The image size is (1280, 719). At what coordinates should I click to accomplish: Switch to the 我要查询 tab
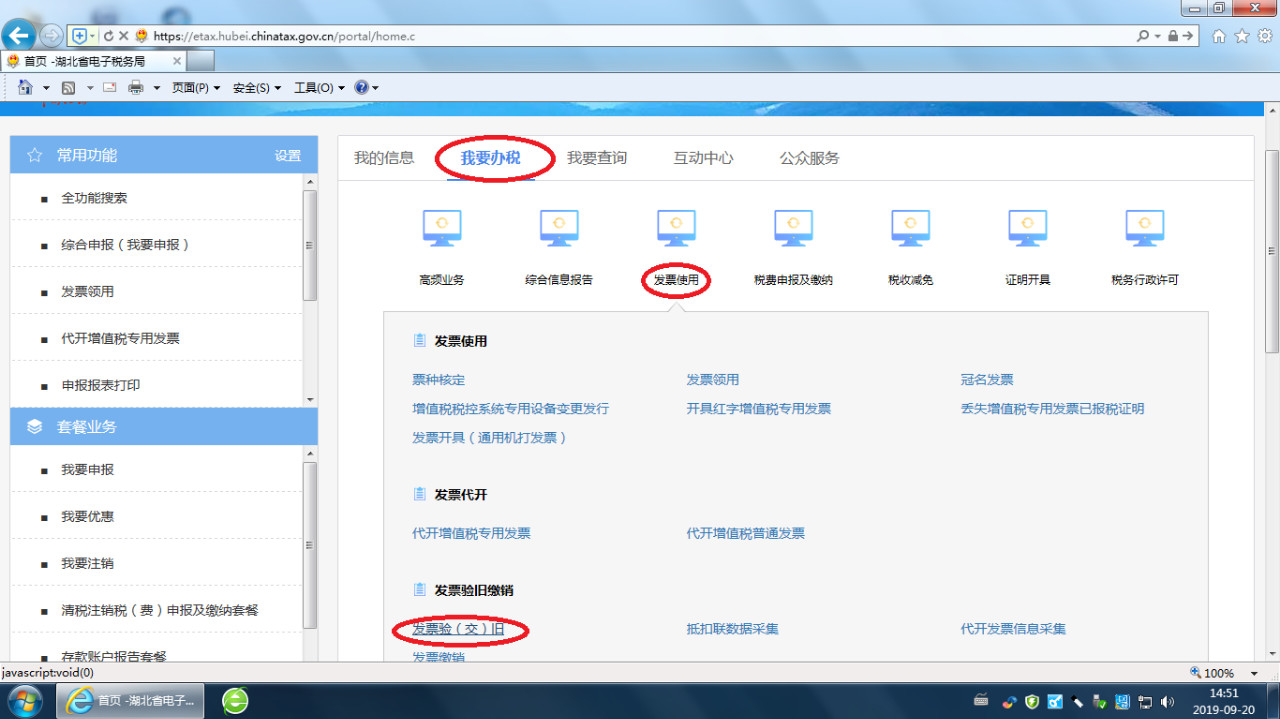[597, 158]
